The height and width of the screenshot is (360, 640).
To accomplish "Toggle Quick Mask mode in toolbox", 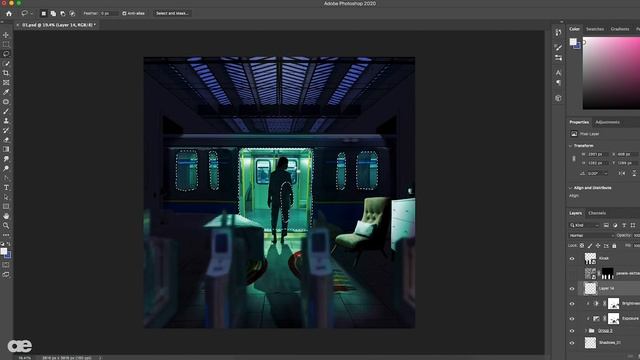I will click(6, 265).
